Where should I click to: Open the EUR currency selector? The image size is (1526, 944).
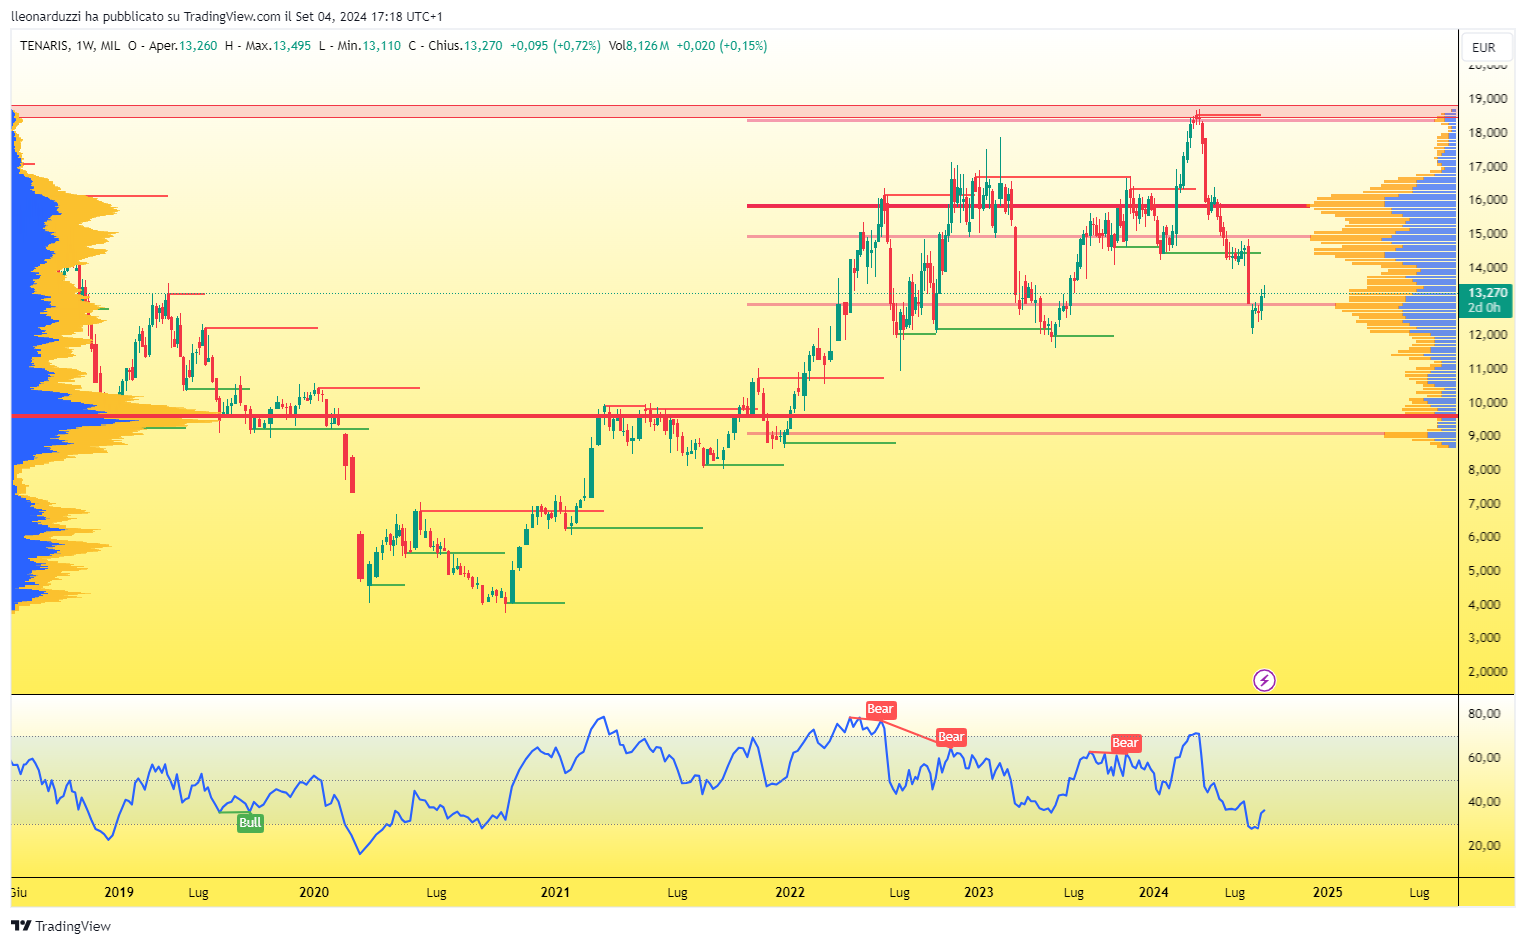click(1484, 47)
